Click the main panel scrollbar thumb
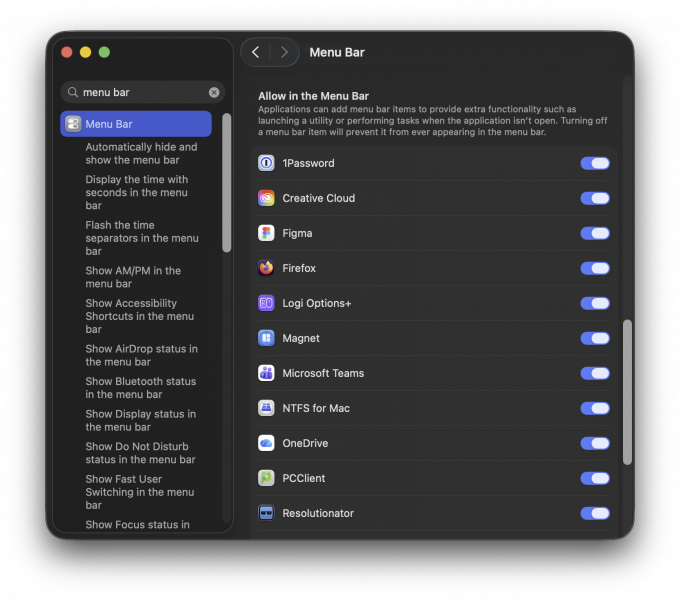 [x=627, y=392]
